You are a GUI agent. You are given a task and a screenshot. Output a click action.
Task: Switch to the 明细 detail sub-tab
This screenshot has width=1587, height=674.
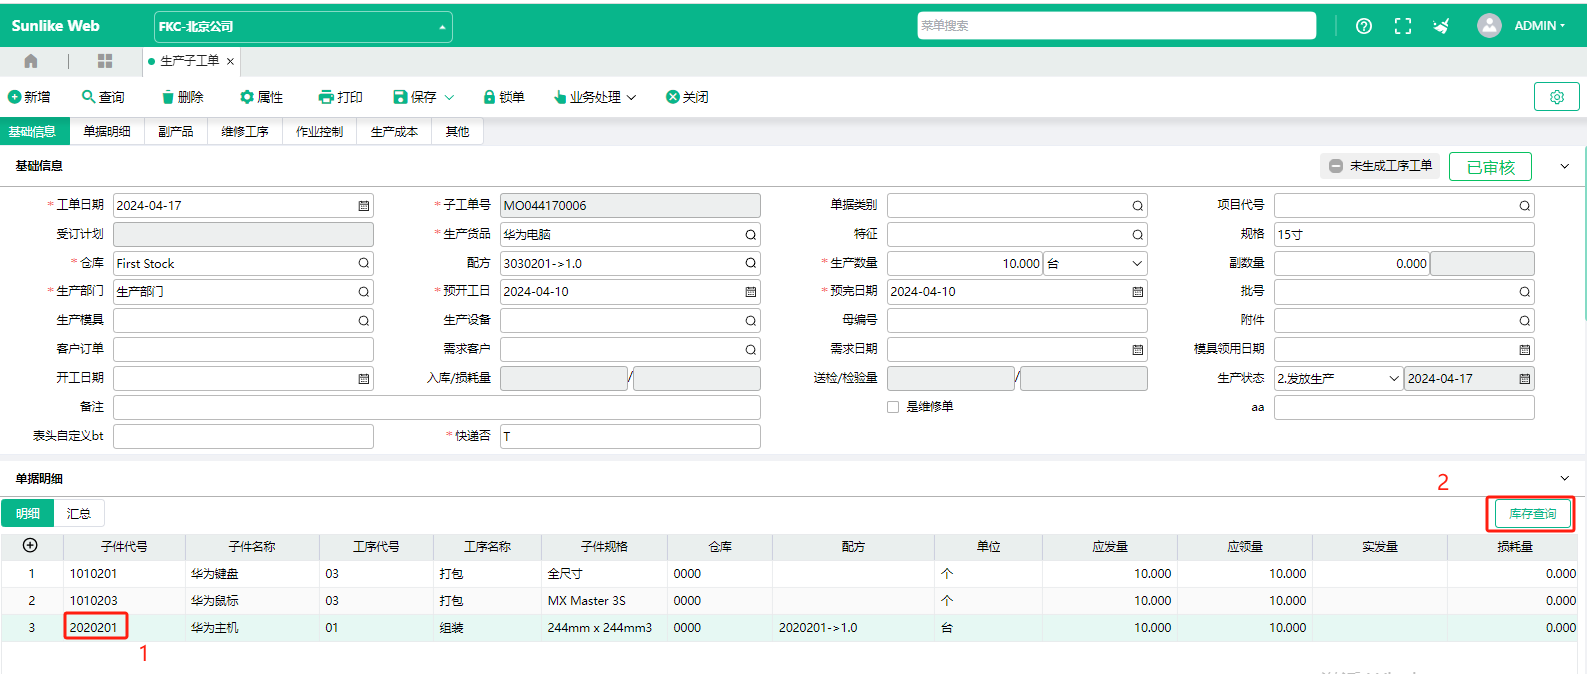[x=28, y=514]
